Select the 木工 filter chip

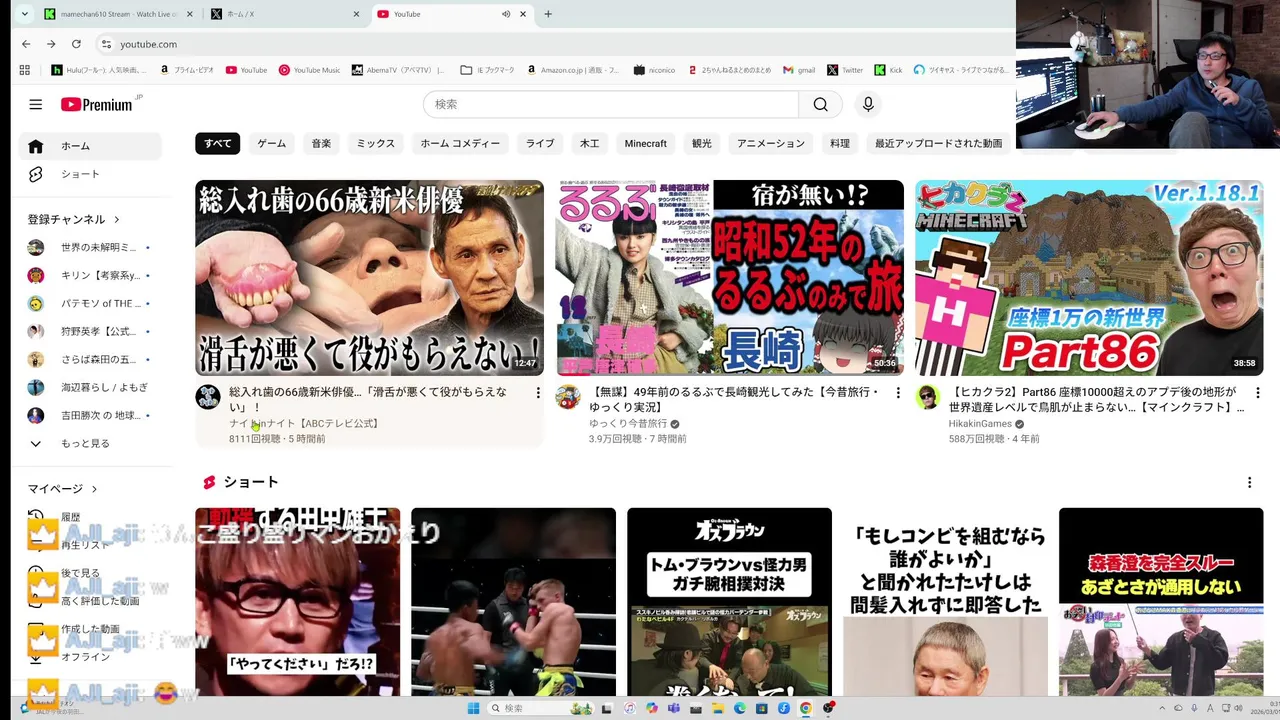click(x=590, y=143)
